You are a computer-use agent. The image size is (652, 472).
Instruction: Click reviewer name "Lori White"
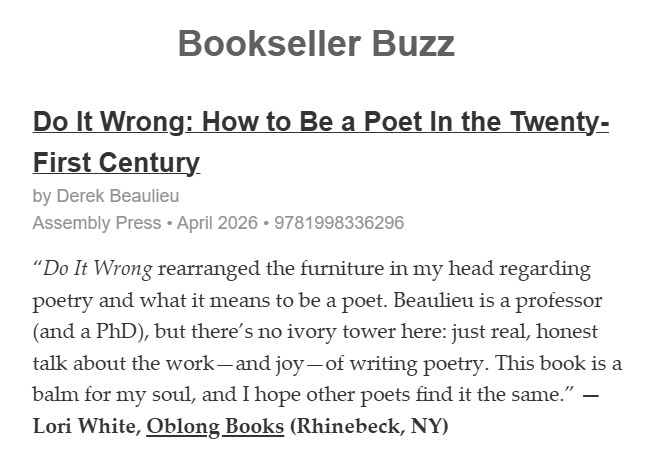[x=86, y=426]
